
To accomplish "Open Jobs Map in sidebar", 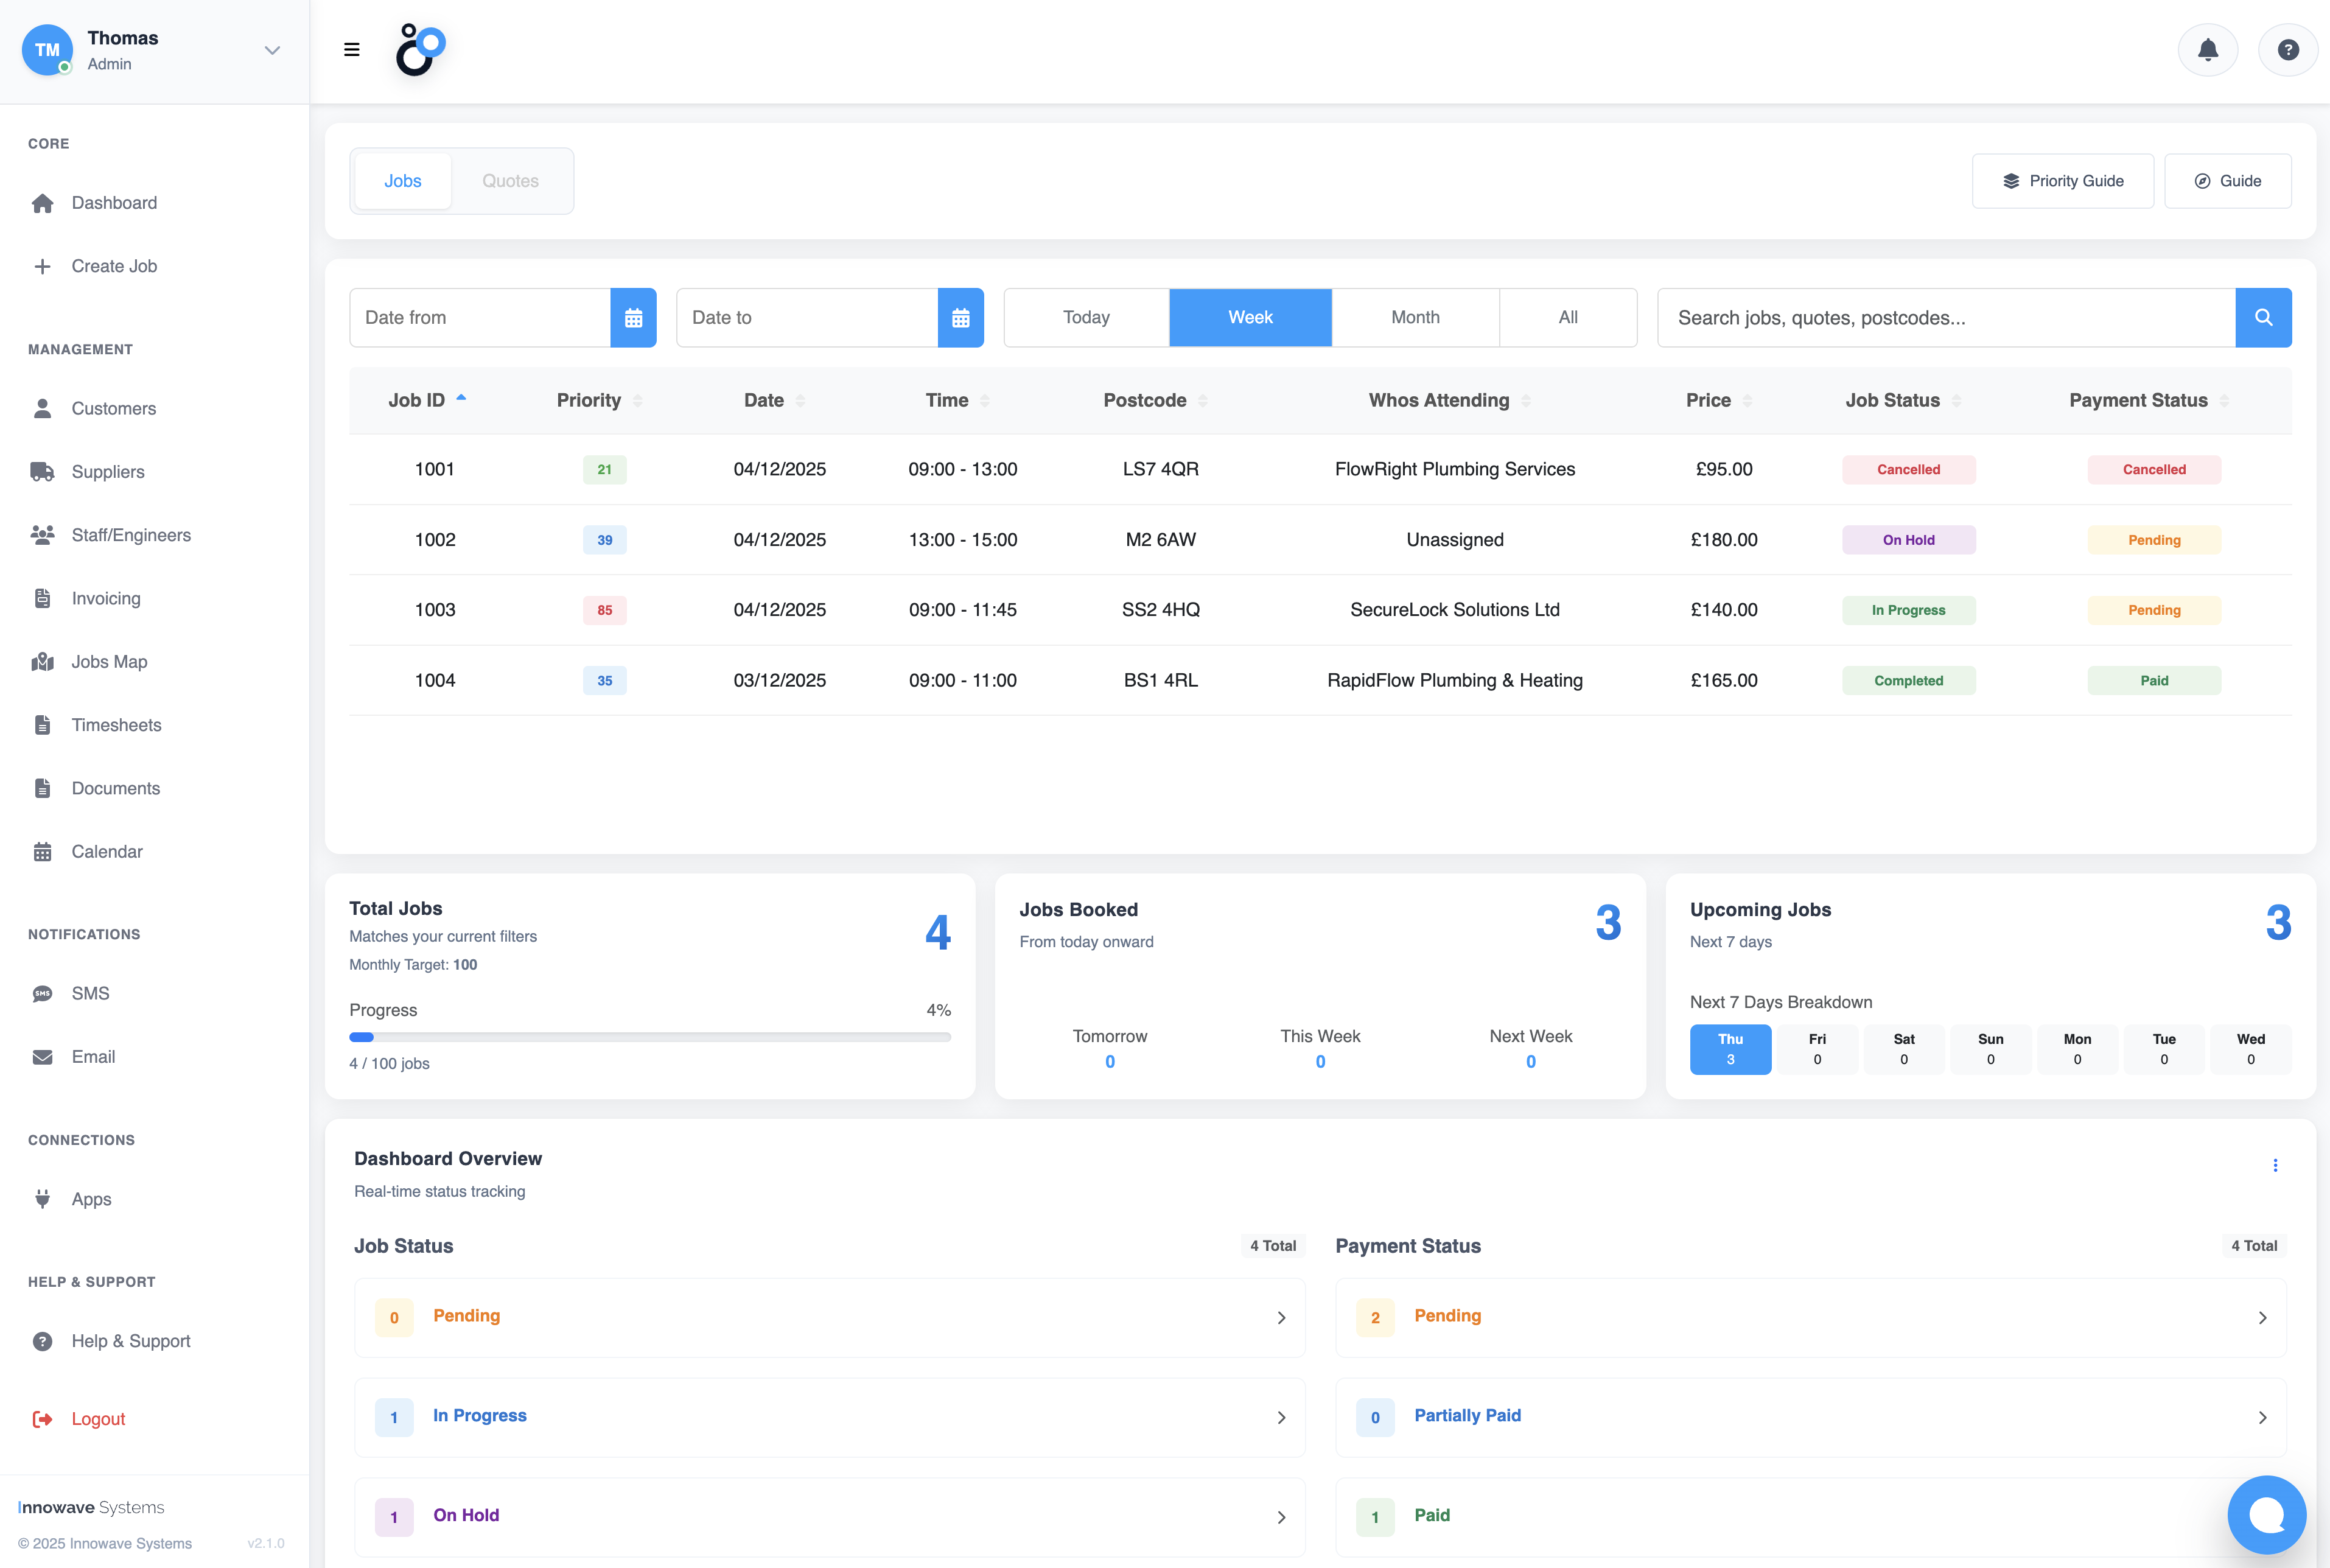I will tap(109, 662).
